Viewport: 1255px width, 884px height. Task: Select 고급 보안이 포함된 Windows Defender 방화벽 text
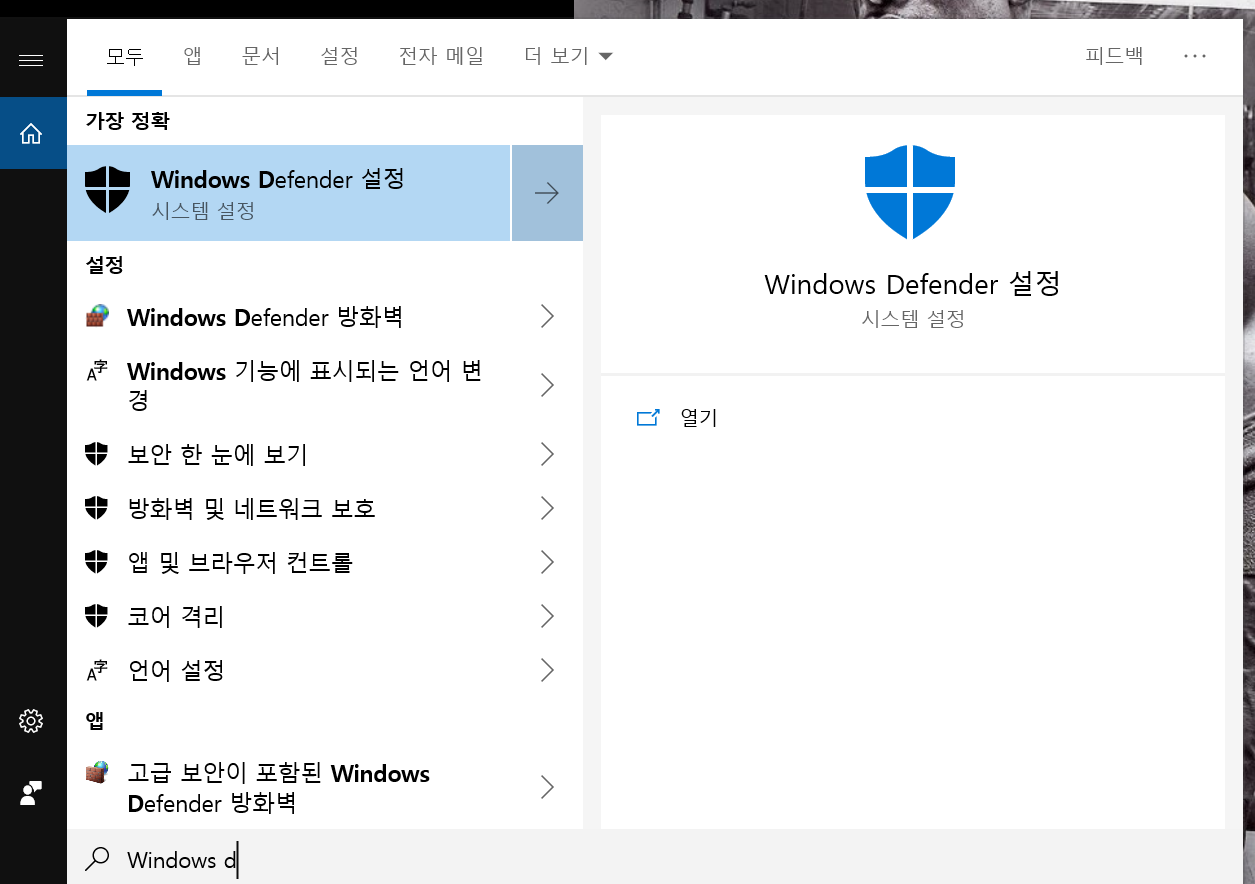pos(279,788)
